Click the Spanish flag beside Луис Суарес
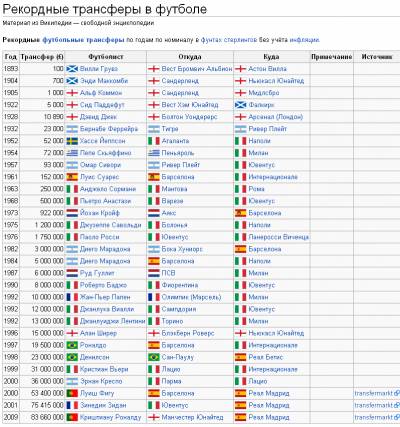 pyautogui.click(x=72, y=177)
